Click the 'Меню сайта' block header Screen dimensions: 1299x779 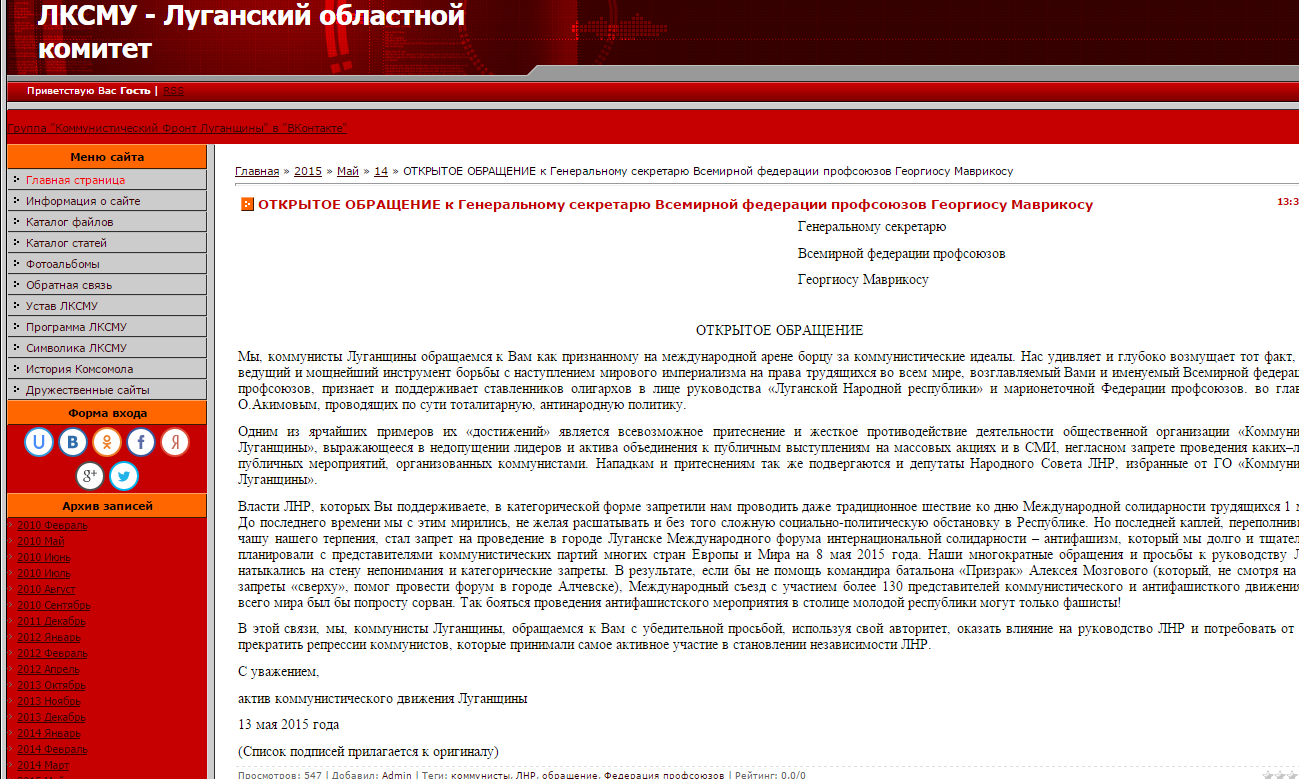[107, 157]
